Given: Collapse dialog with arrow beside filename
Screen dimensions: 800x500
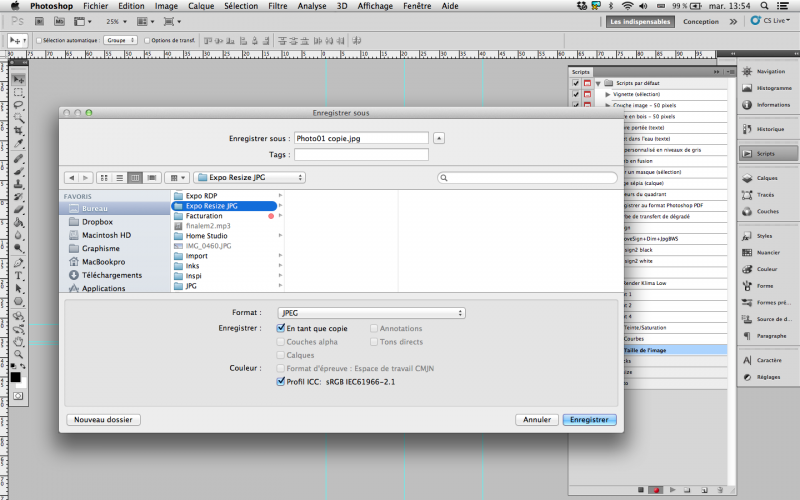Looking at the screenshot, I should pyautogui.click(x=439, y=138).
